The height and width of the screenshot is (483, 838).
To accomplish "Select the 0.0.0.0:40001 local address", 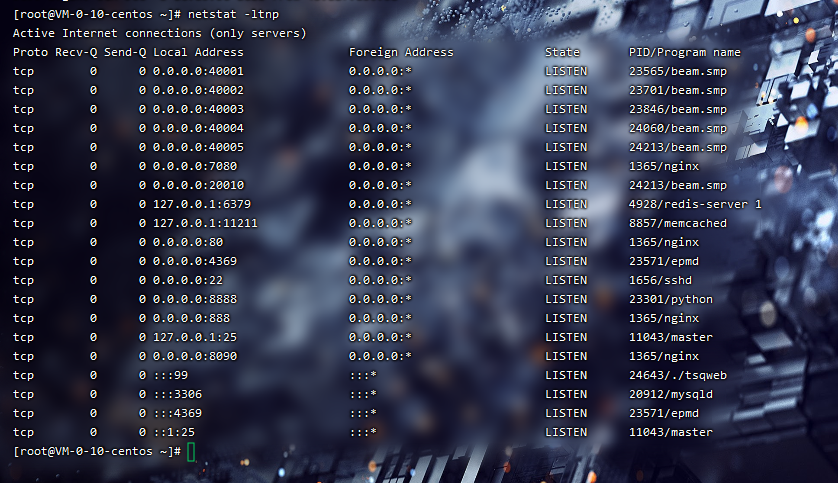I will (x=198, y=71).
